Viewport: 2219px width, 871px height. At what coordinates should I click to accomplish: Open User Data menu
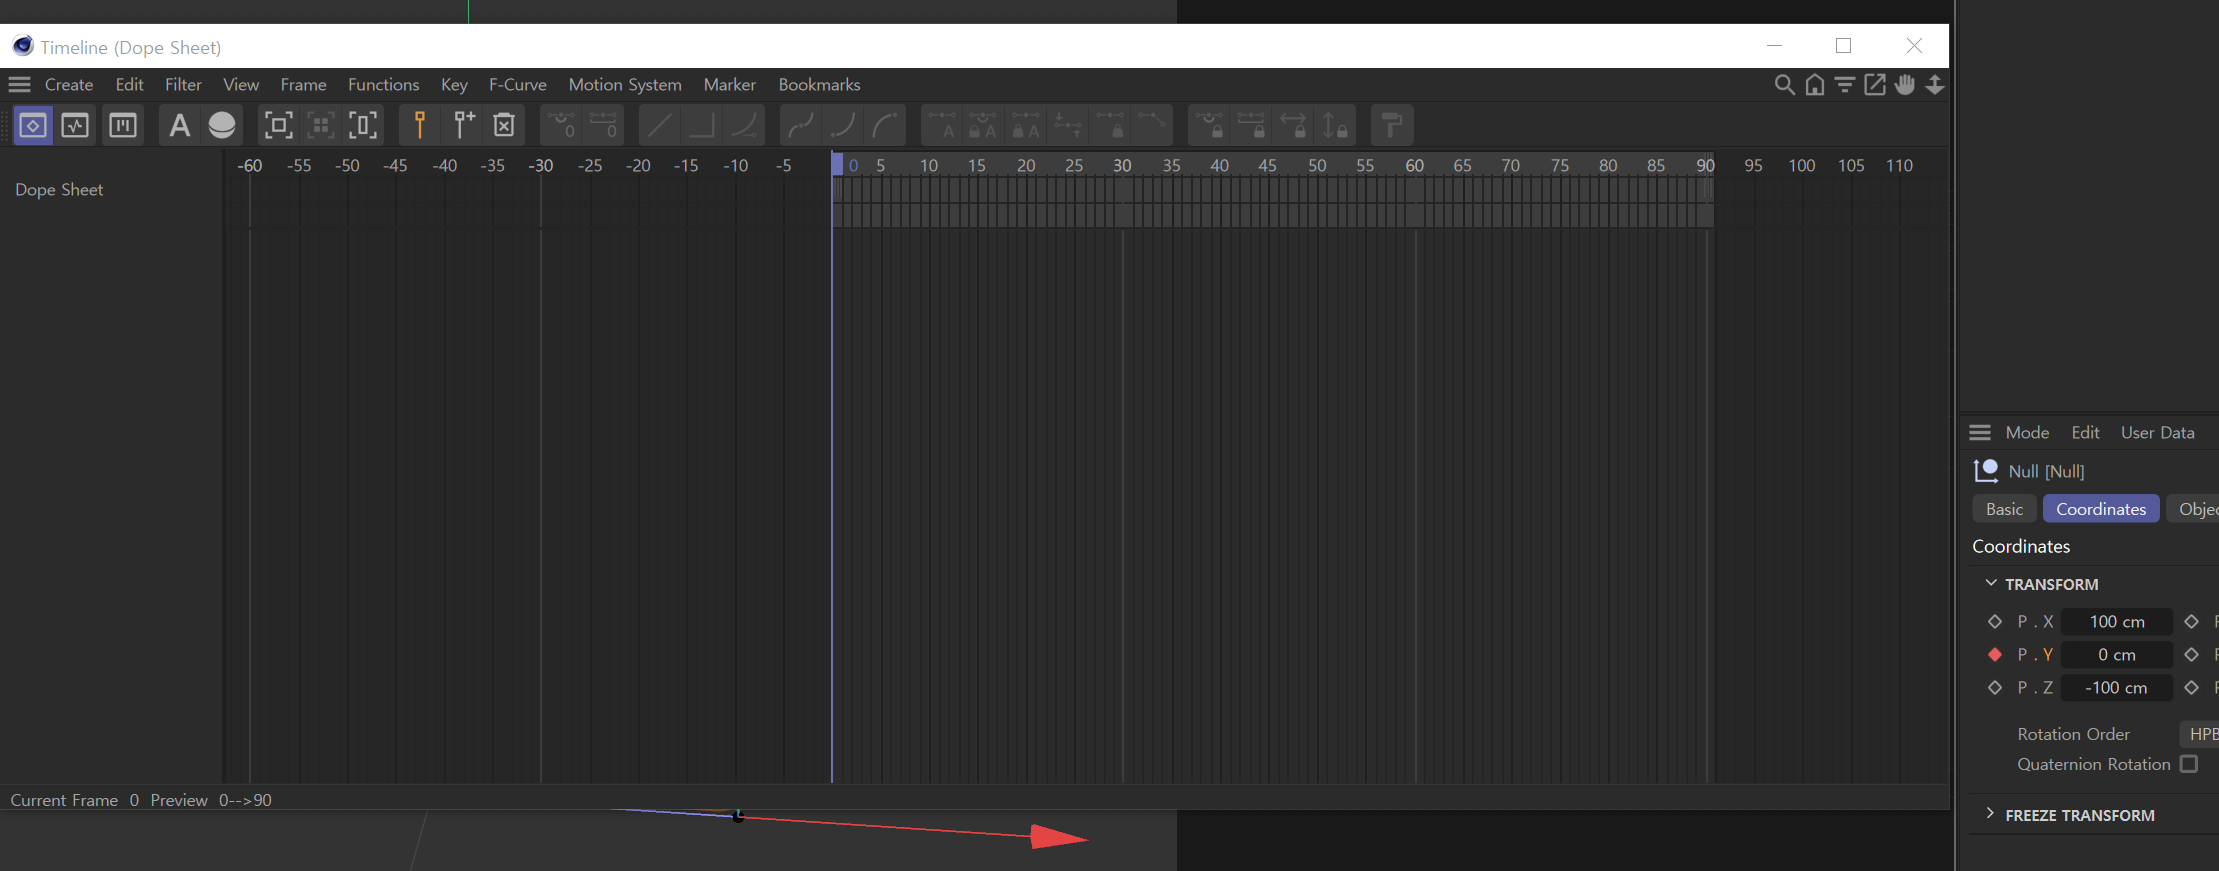click(x=2158, y=433)
